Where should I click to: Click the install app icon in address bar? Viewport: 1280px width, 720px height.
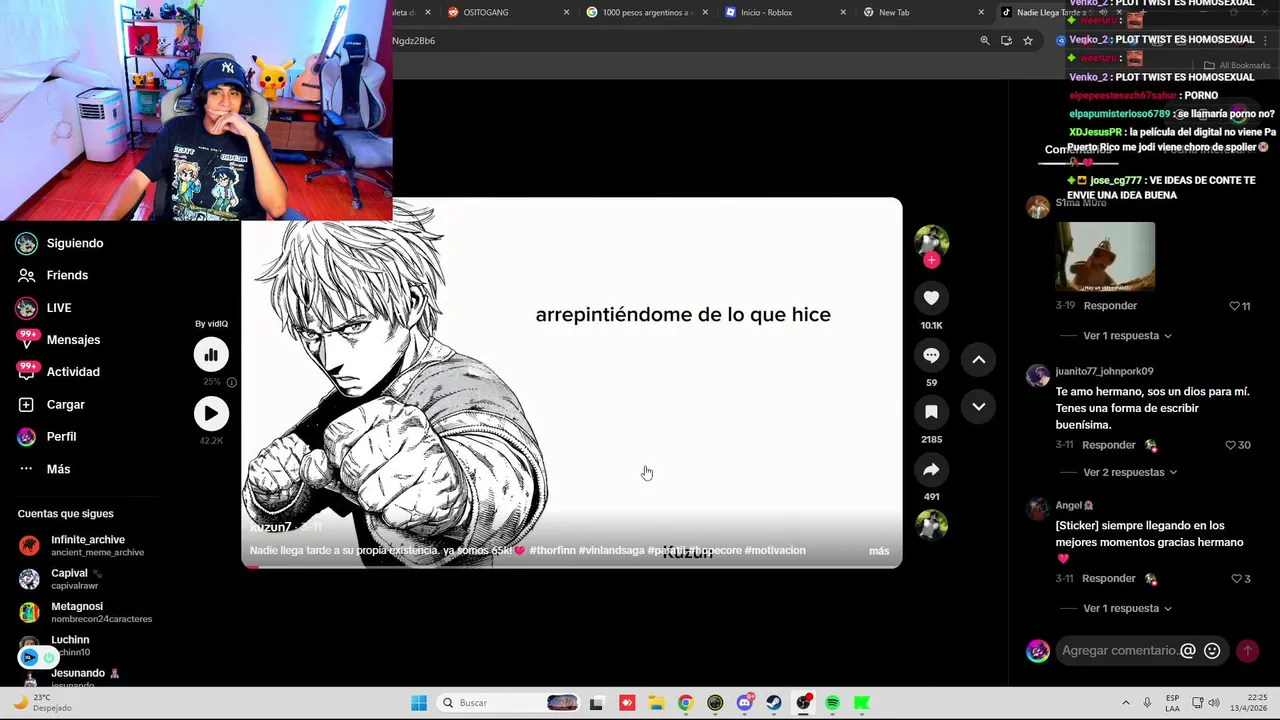(1006, 41)
